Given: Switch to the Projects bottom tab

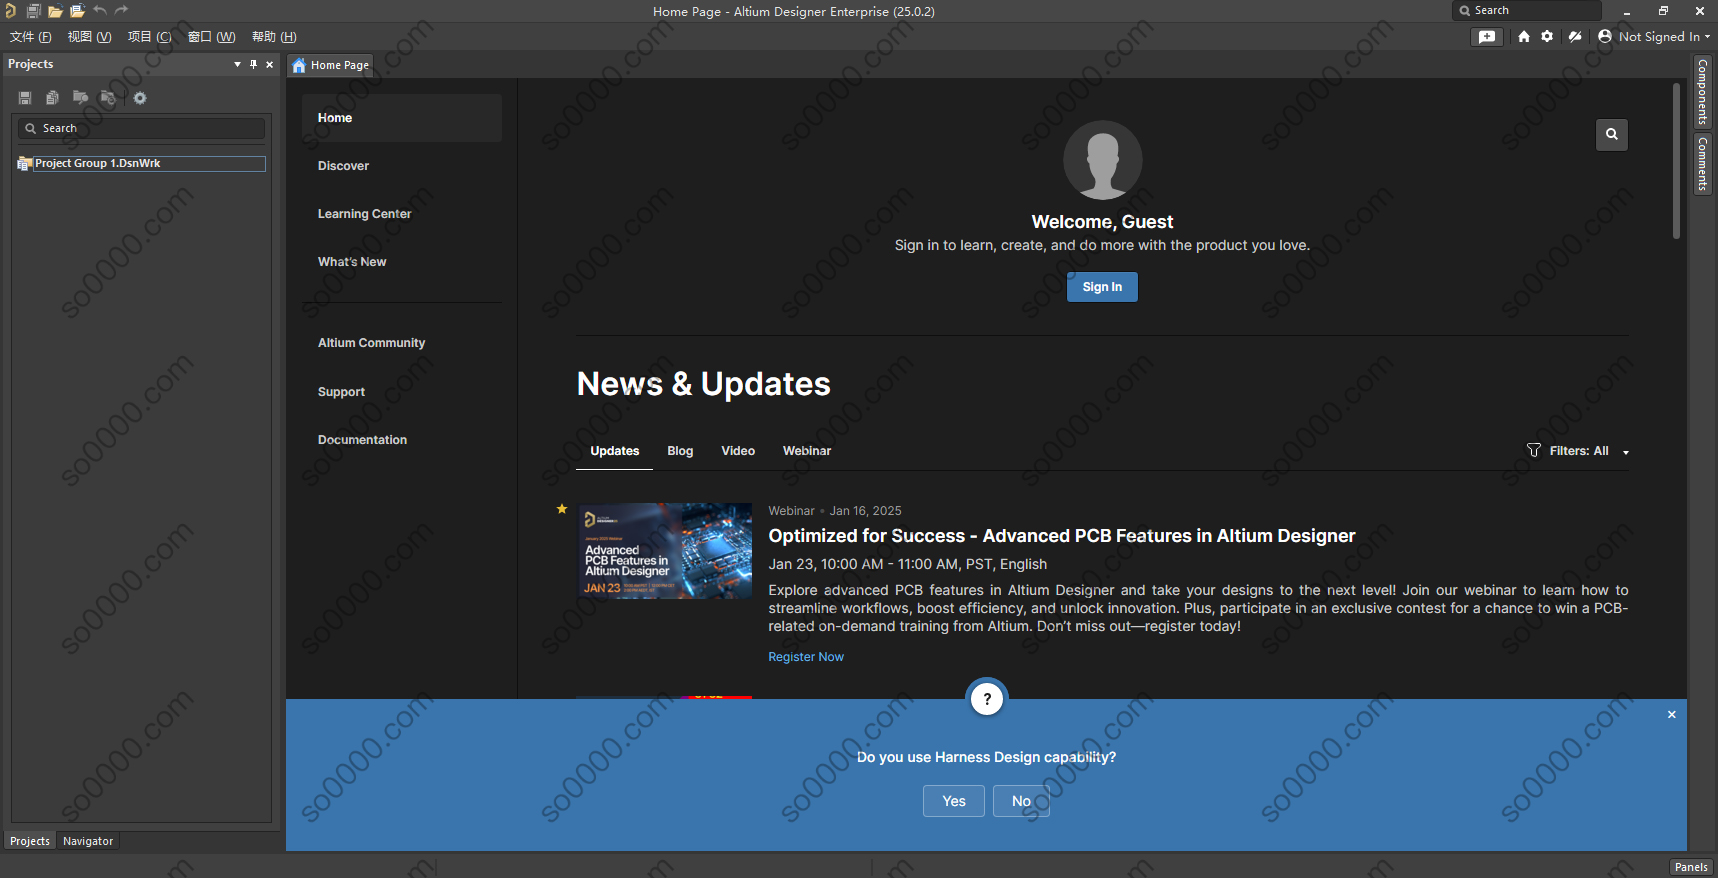Looking at the screenshot, I should click(30, 841).
